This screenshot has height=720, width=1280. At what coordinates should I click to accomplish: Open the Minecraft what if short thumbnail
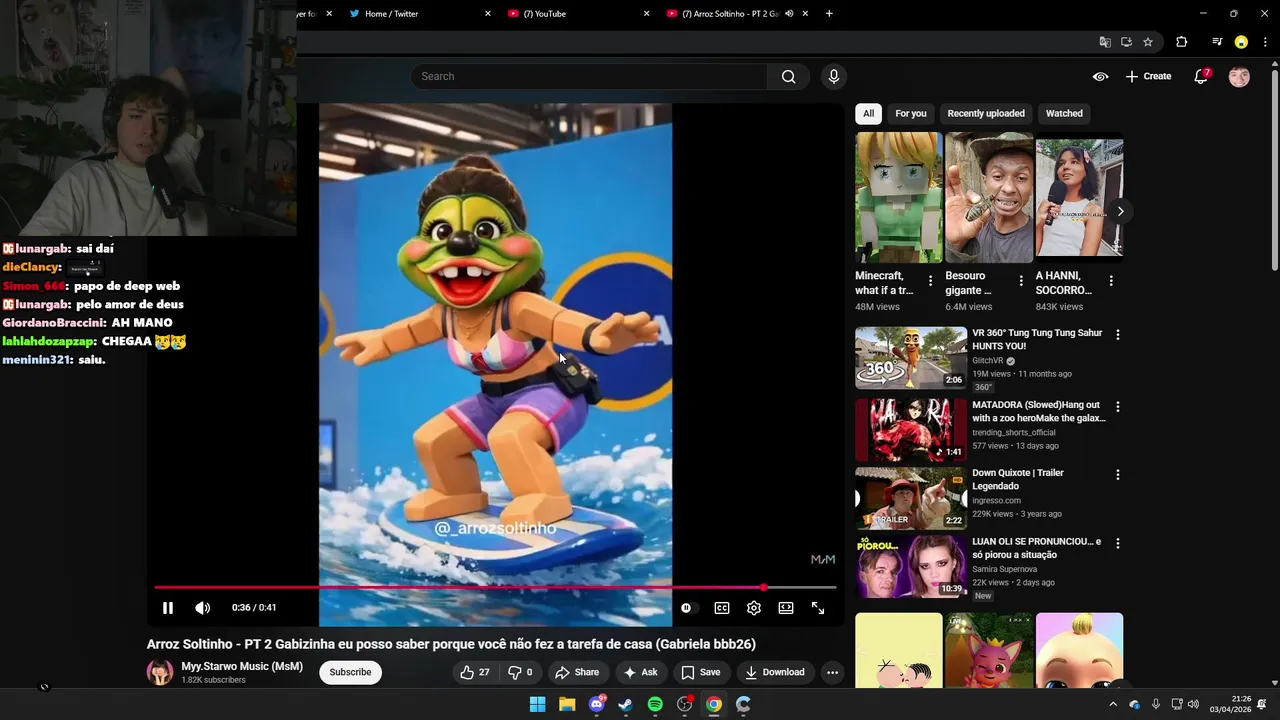point(899,197)
